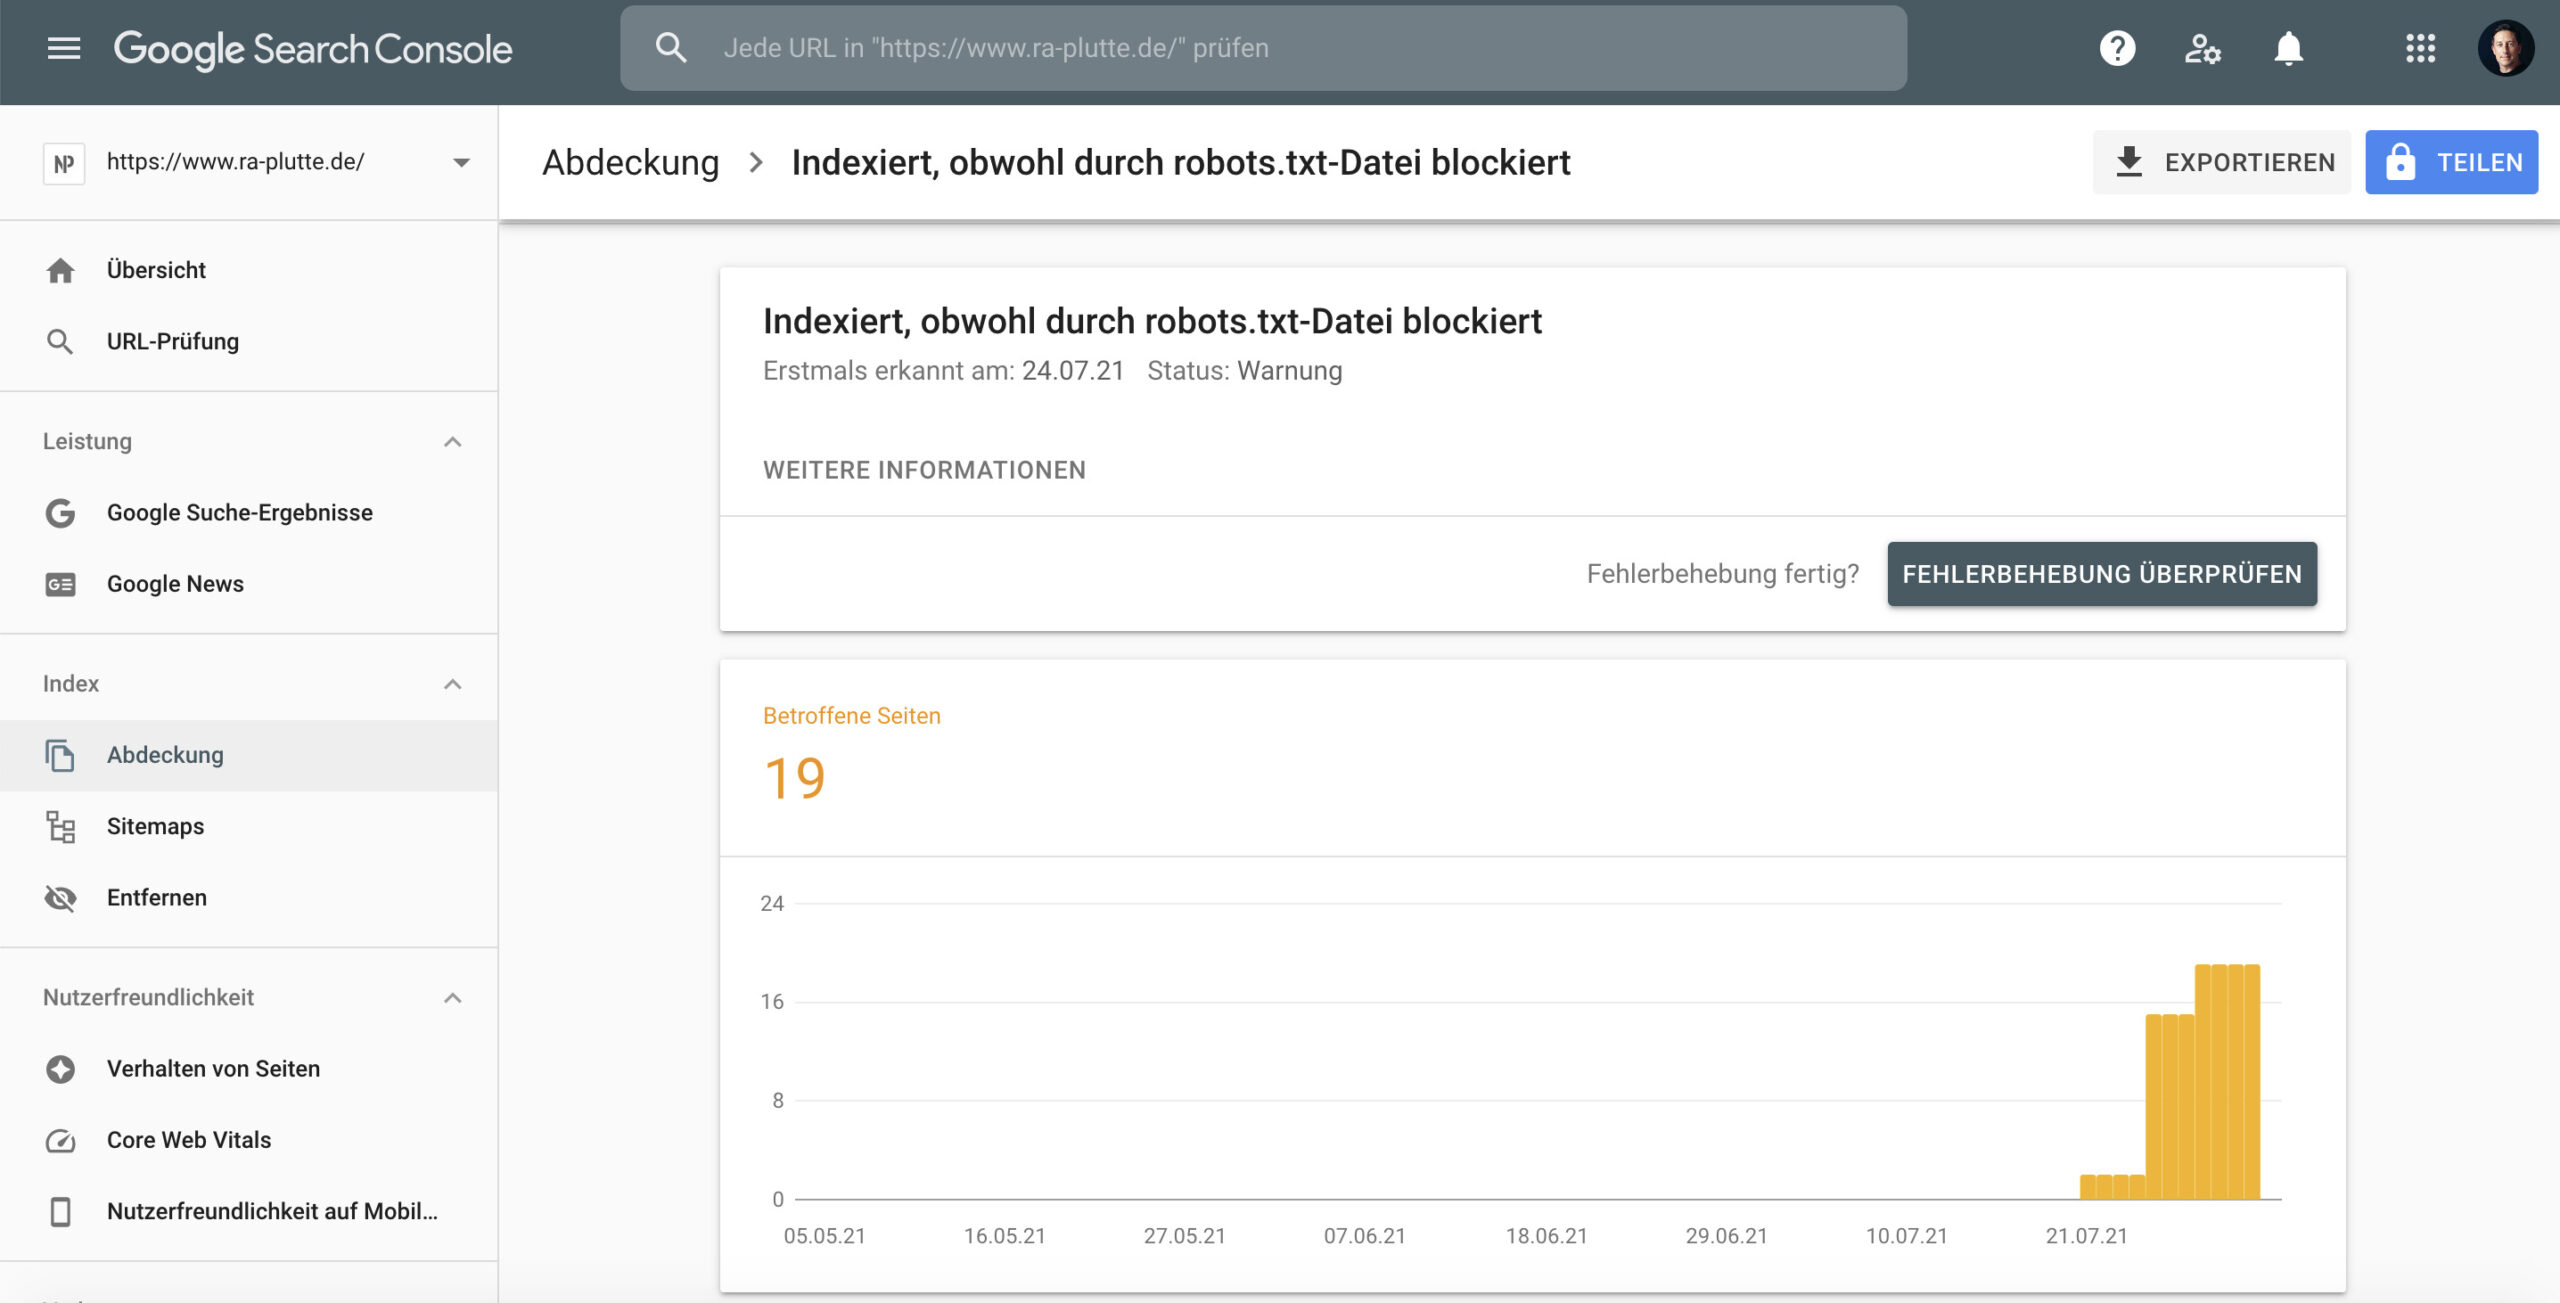Open URL-Prüfung in the sidebar

(x=172, y=341)
